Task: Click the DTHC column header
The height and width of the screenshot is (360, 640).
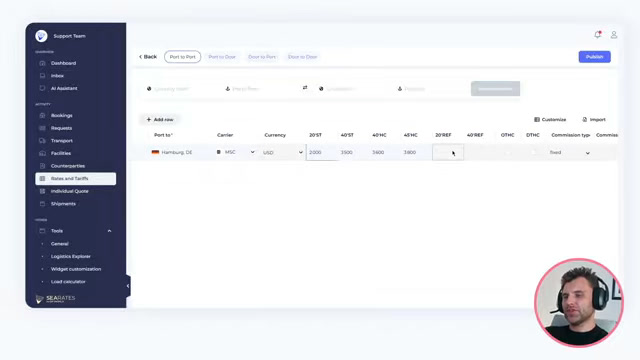Action: 533,135
